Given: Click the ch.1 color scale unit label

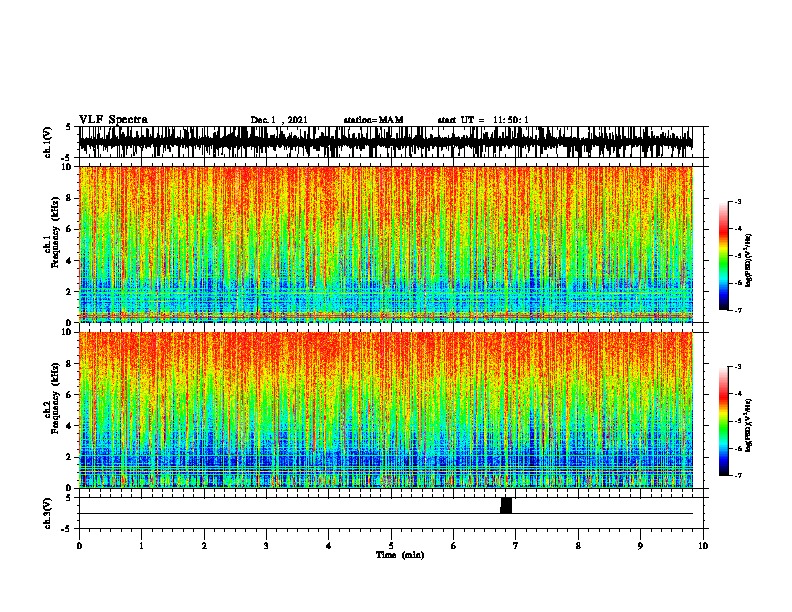Looking at the screenshot, I should [749, 261].
